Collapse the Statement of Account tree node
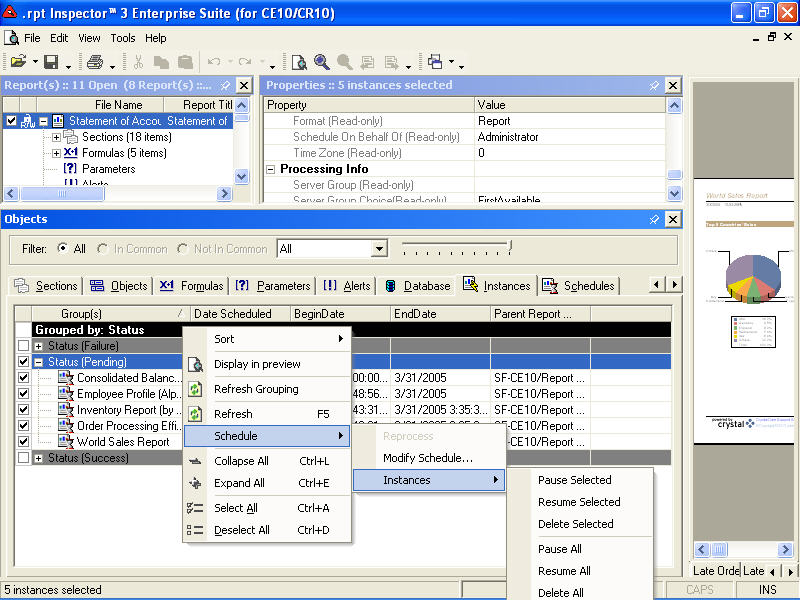 click(44, 121)
